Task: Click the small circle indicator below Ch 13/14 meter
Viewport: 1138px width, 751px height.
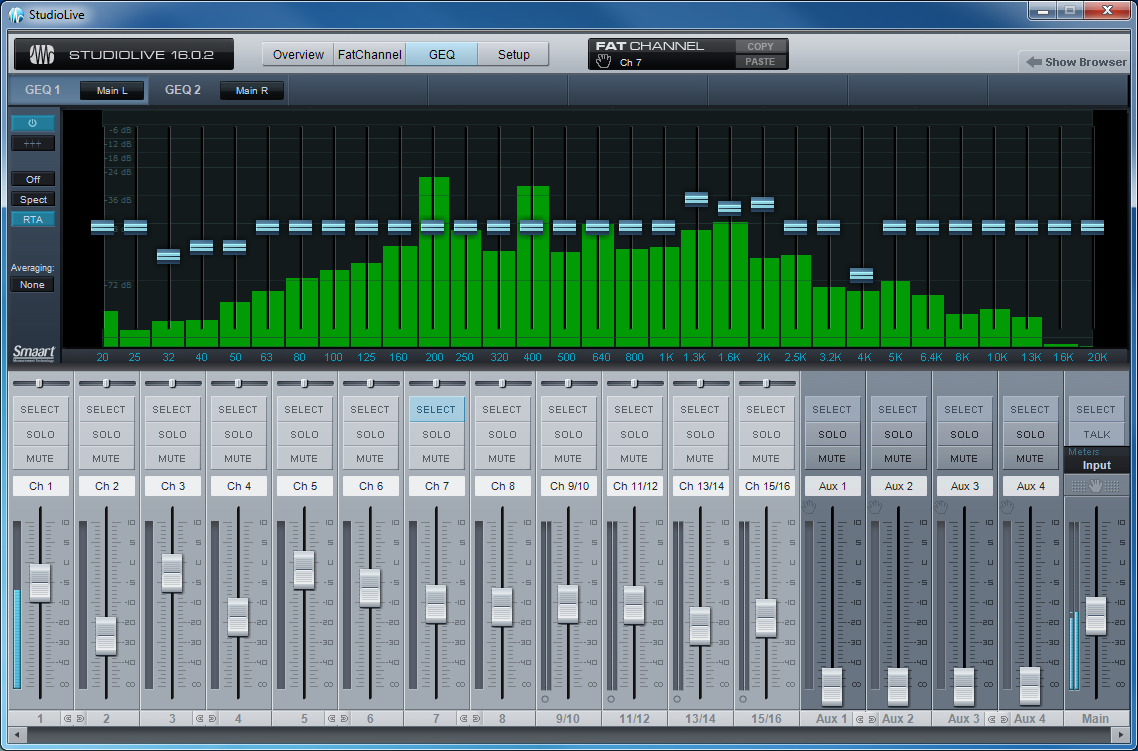Action: coord(677,699)
